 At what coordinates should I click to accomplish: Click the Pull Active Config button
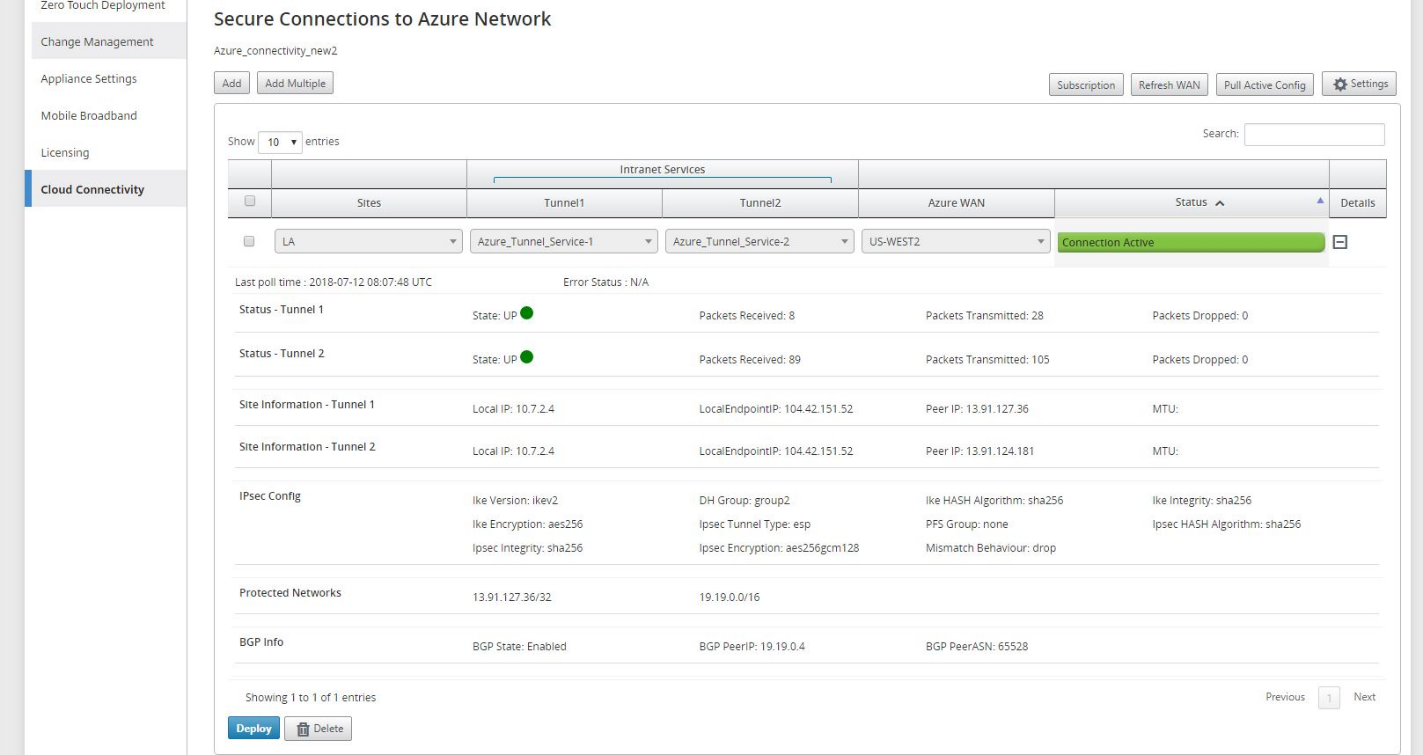[1265, 85]
